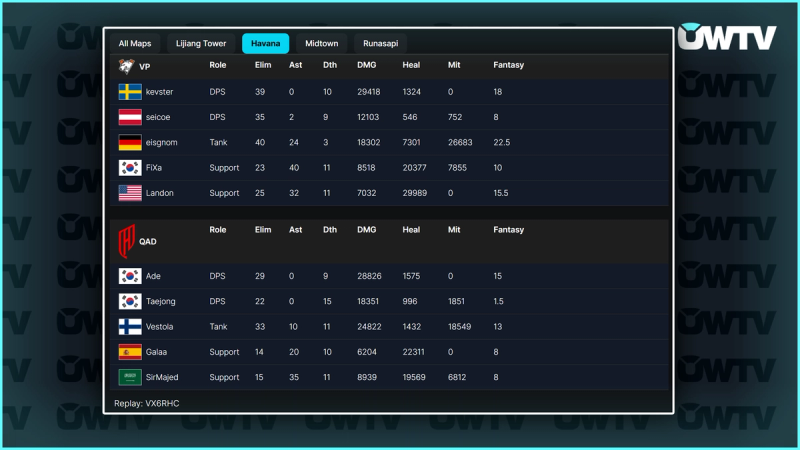Open player Ade's profile
Image resolution: width=800 pixels, height=450 pixels.
(x=153, y=276)
